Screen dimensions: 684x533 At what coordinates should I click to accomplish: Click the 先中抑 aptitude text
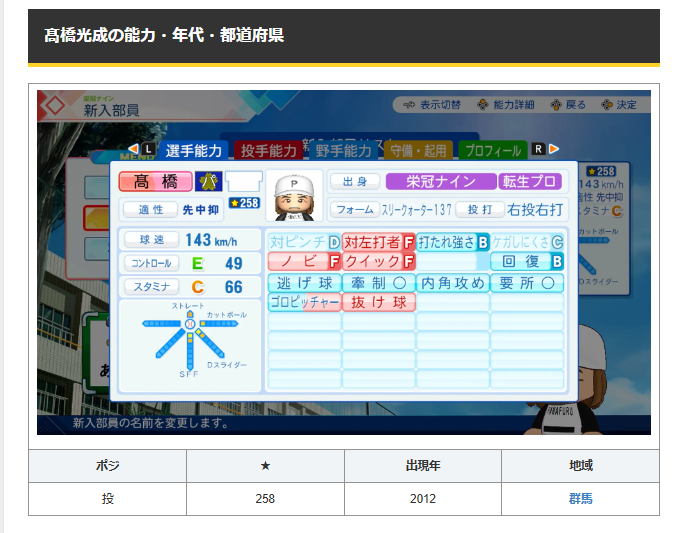200,210
